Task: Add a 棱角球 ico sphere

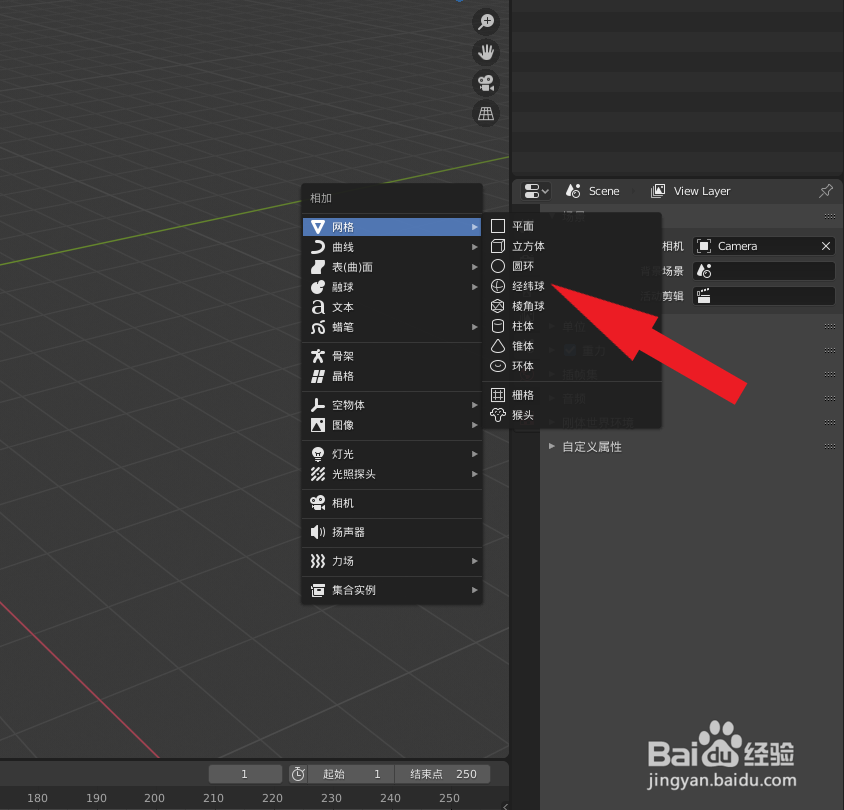Action: [572, 306]
